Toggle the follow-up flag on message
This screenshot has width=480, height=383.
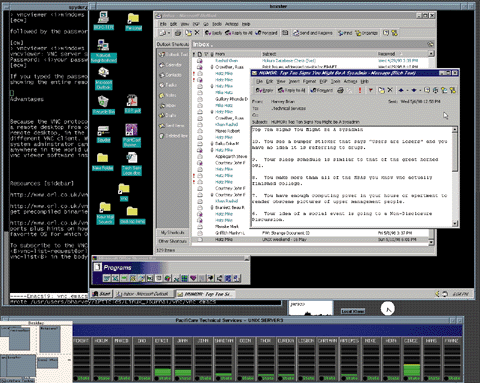click(370, 90)
